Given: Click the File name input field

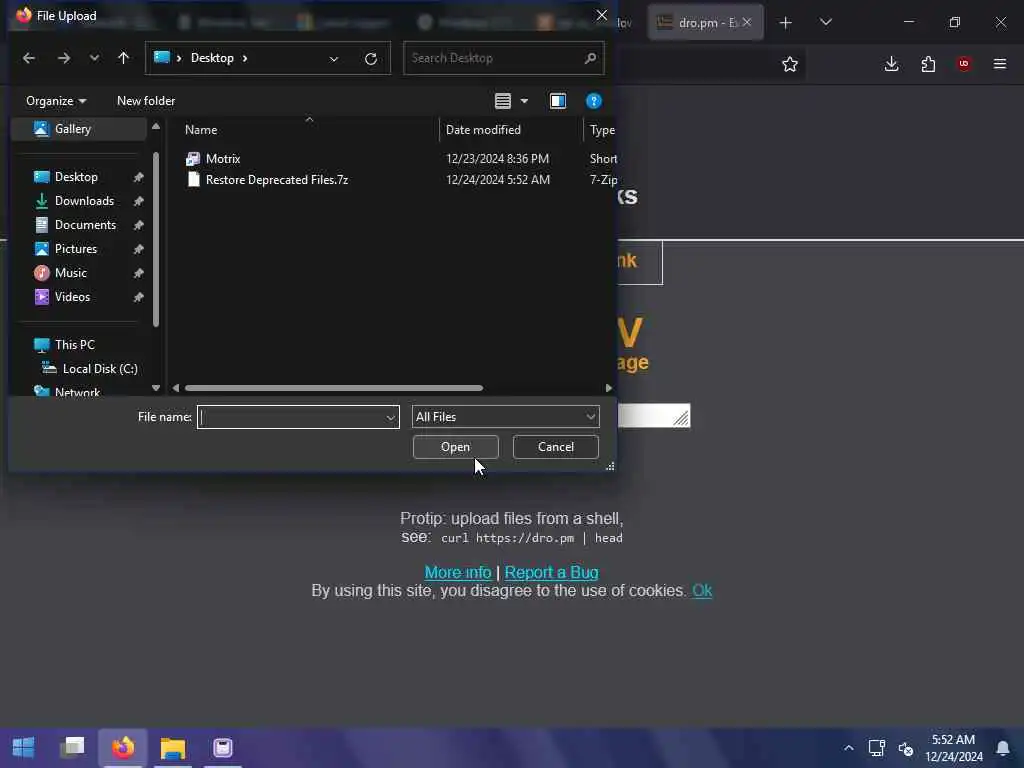Looking at the screenshot, I should pyautogui.click(x=291, y=417).
